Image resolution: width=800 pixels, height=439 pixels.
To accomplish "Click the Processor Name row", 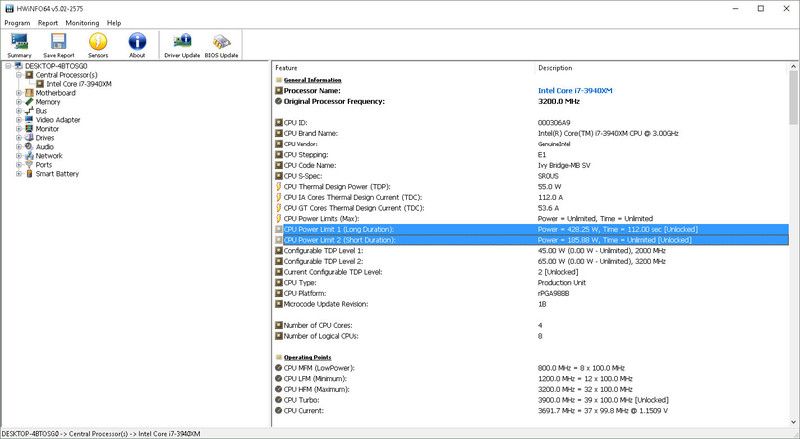I will coord(531,91).
